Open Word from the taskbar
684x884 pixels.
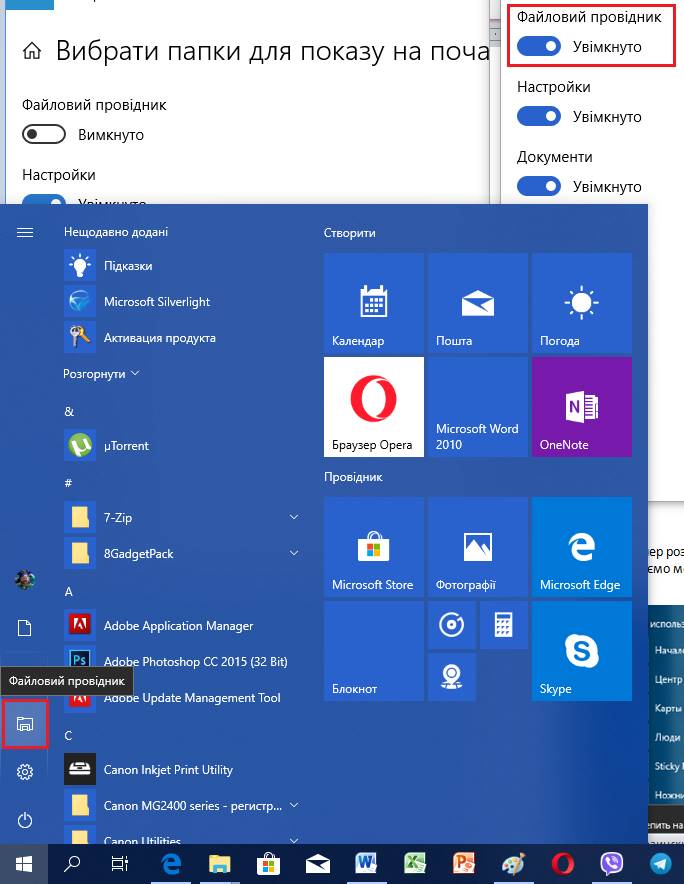(367, 864)
